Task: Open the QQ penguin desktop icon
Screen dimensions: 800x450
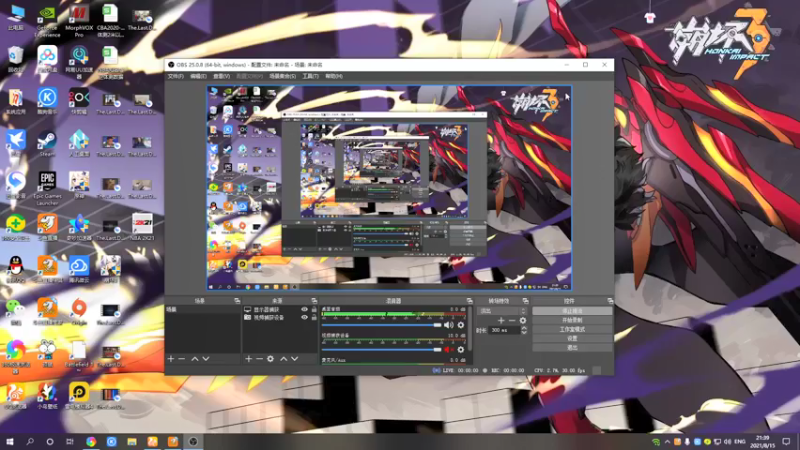Action: [16, 269]
